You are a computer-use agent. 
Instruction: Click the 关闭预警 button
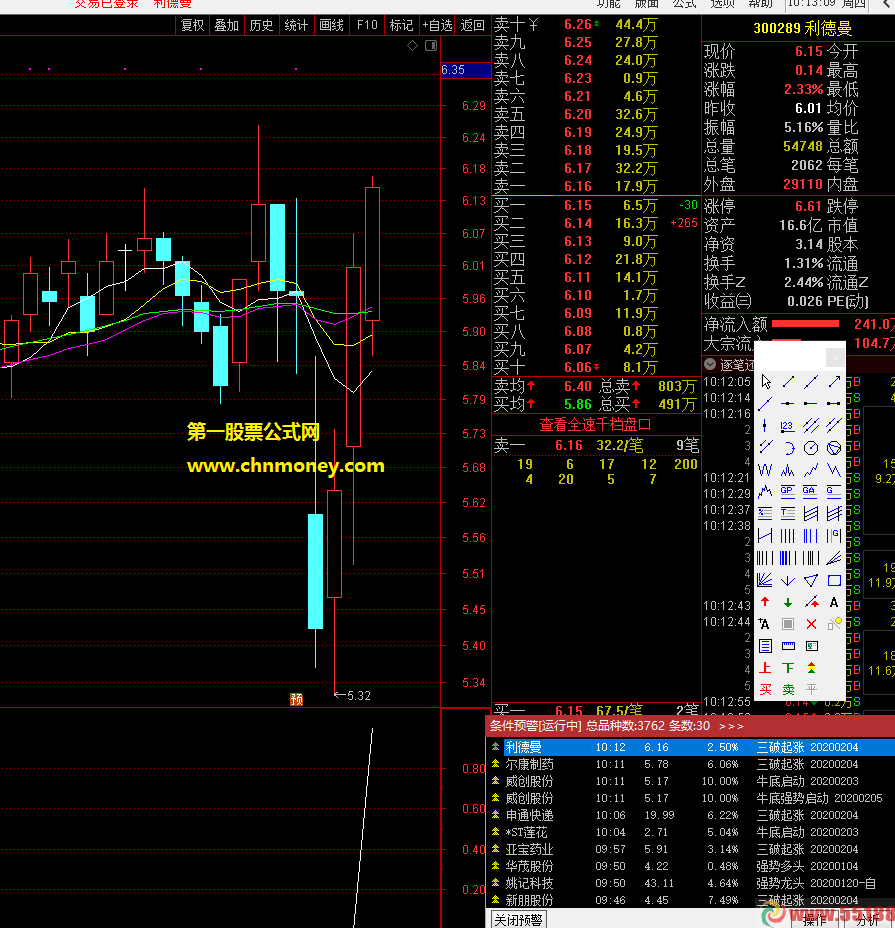(519, 920)
